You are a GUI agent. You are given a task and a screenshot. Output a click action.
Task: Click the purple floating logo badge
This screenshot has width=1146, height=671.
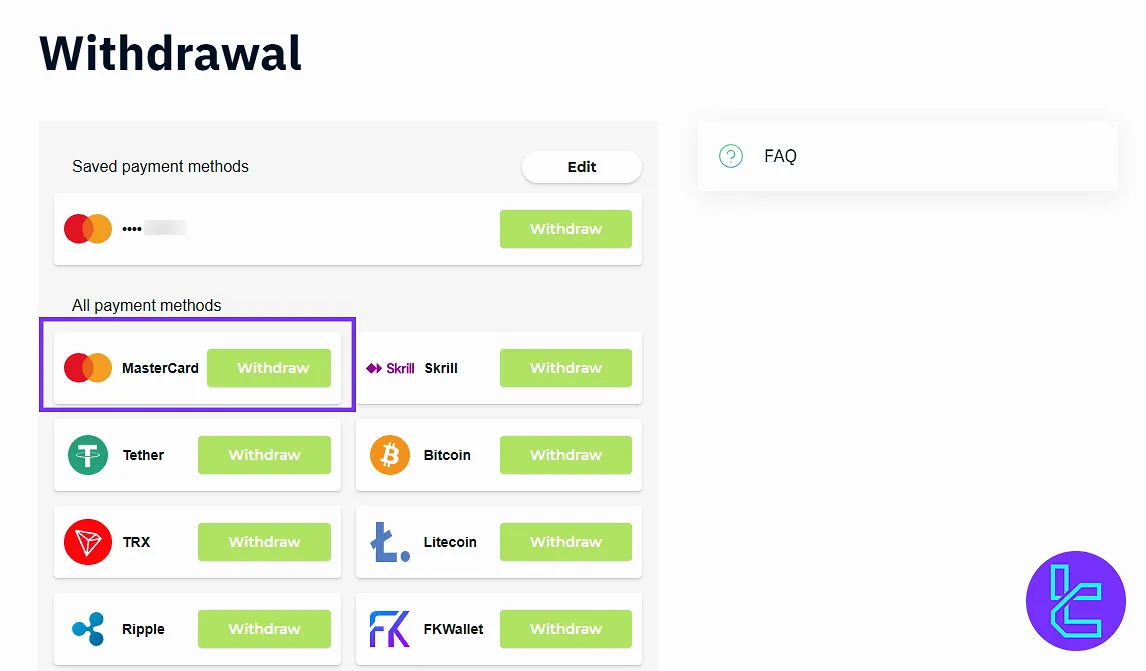[1076, 601]
